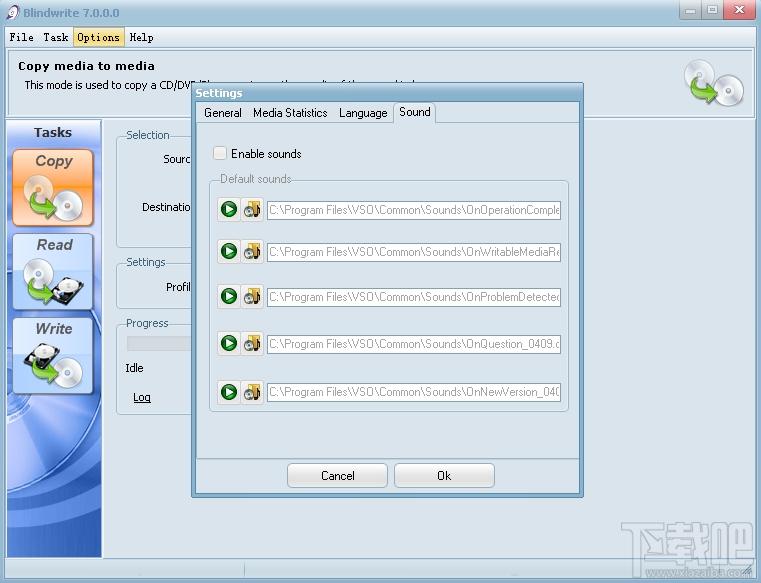Click the OnOperationComplete sound path field
Viewport: 761px width, 583px height.
click(414, 210)
